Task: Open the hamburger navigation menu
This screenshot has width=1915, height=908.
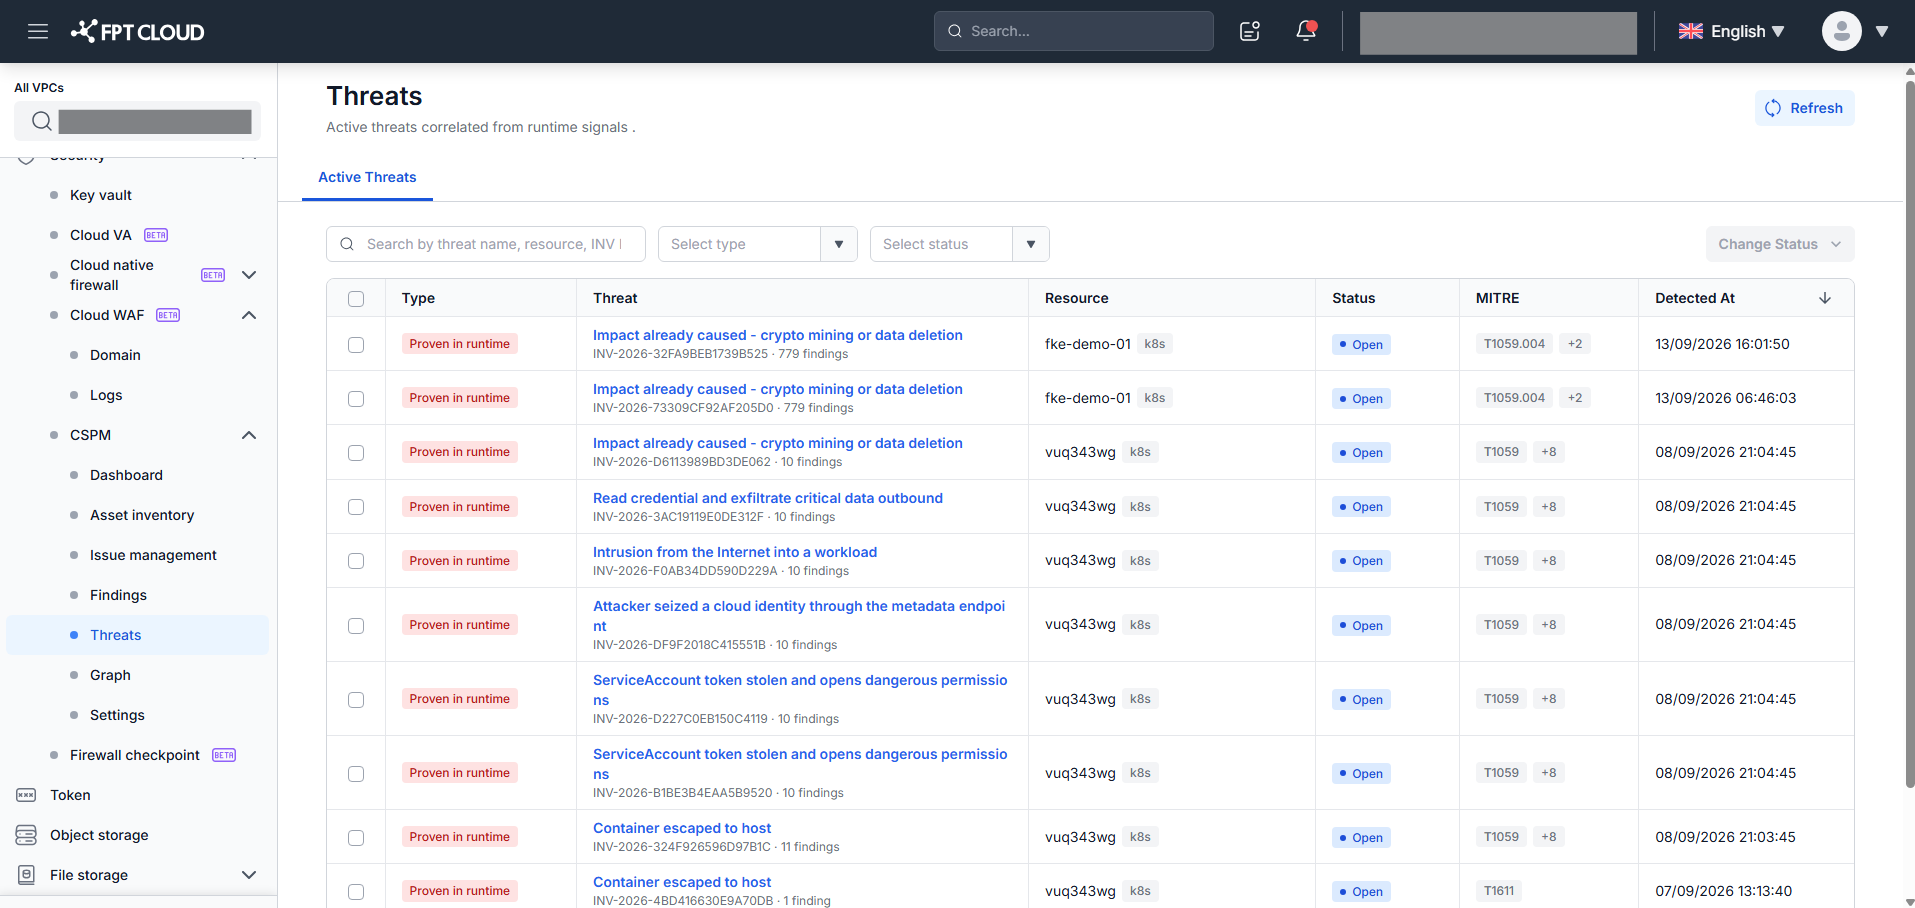Action: [38, 31]
